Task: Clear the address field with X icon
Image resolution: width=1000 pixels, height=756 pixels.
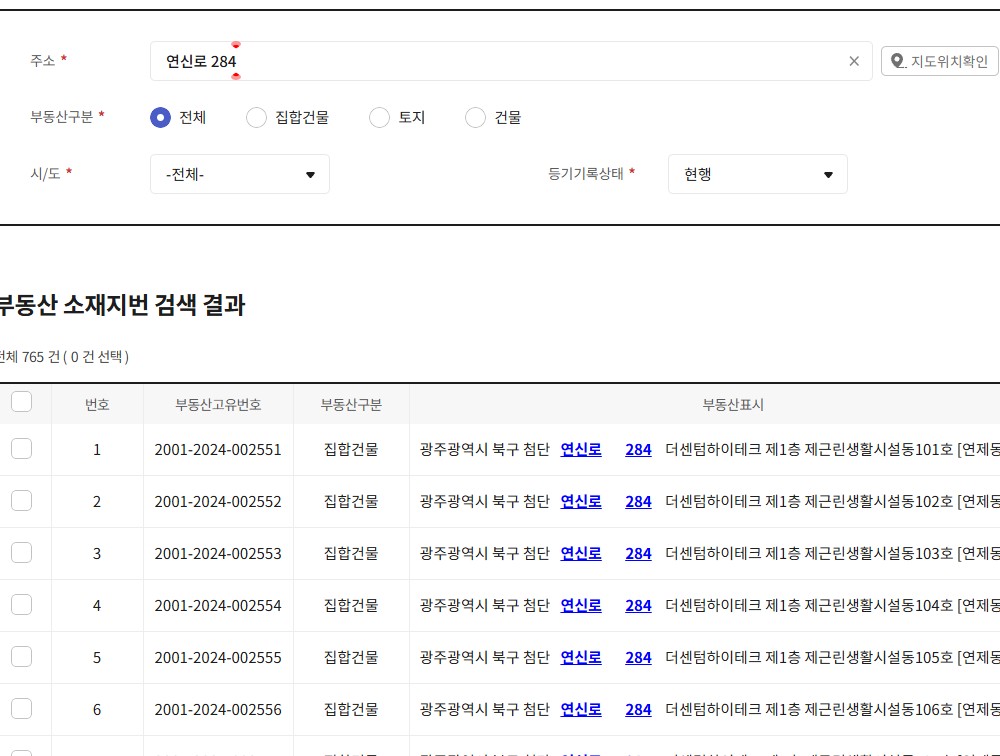Action: coord(854,61)
